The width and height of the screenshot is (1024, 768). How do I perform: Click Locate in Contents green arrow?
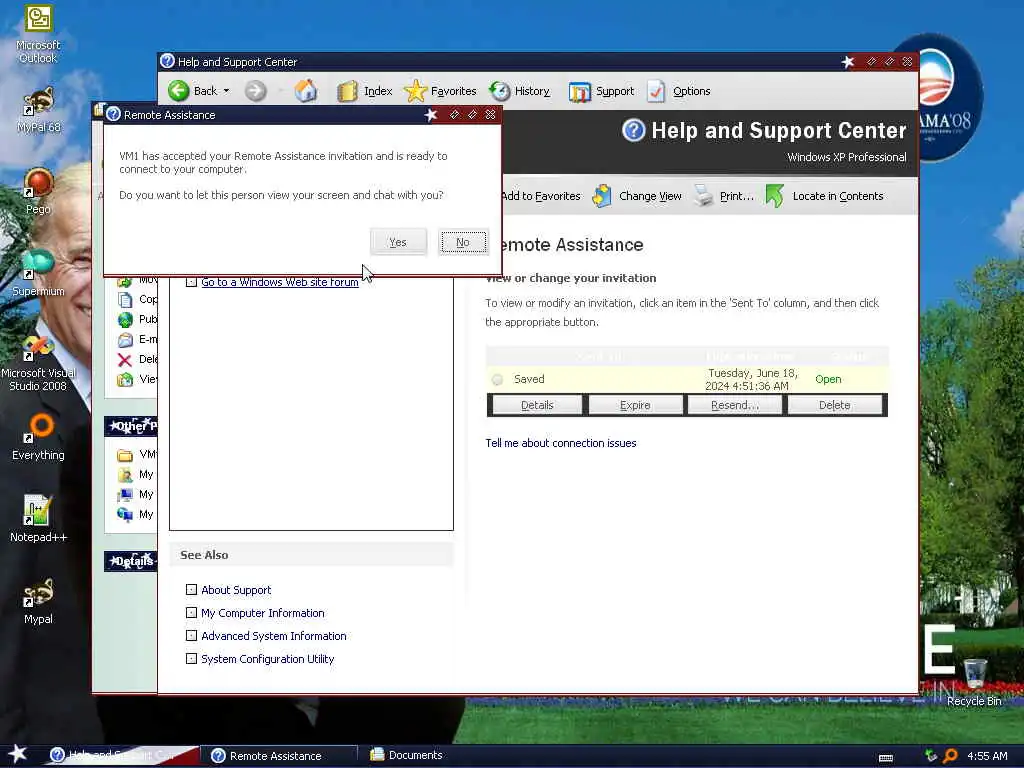[x=775, y=195]
